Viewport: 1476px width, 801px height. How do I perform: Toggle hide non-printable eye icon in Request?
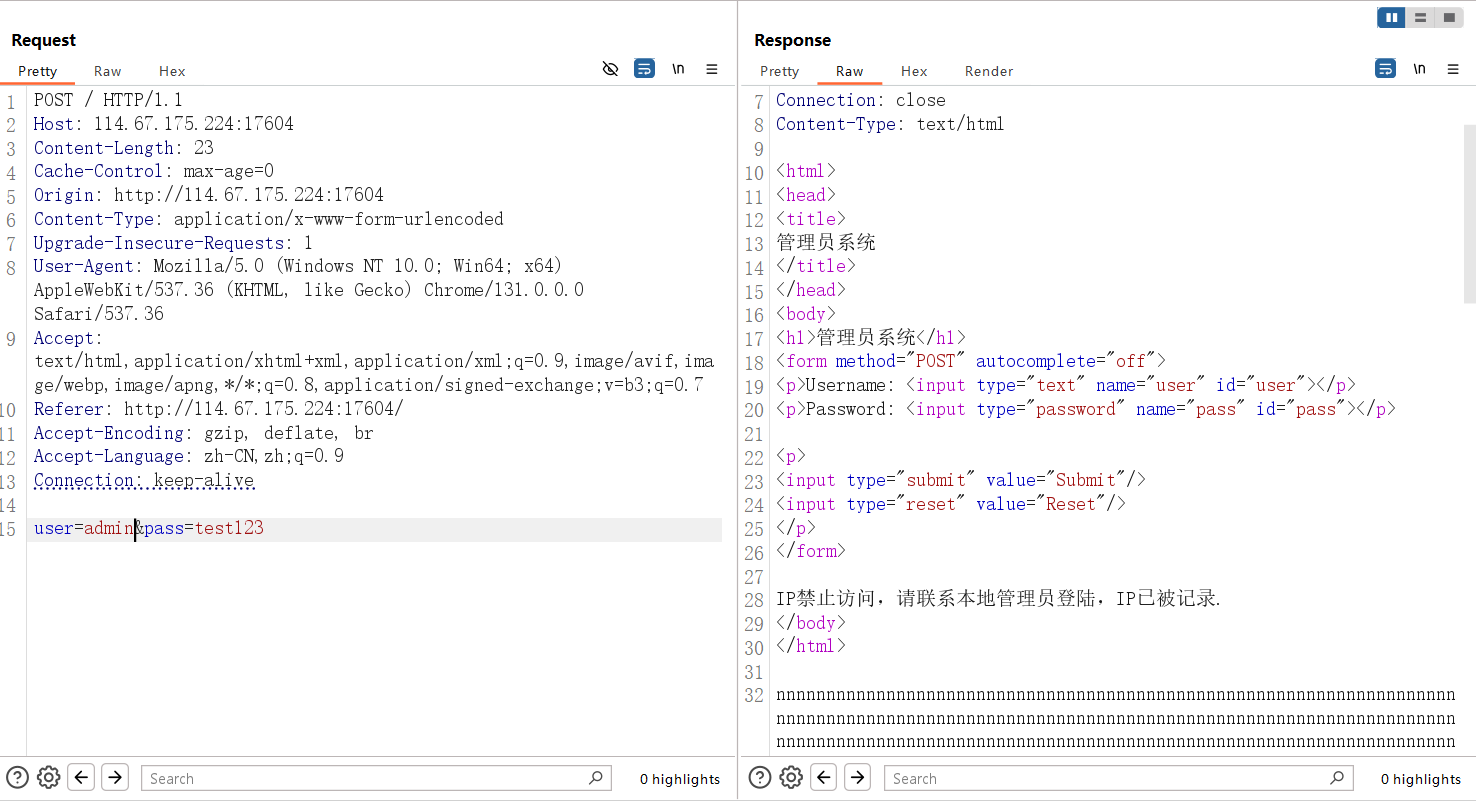point(610,69)
